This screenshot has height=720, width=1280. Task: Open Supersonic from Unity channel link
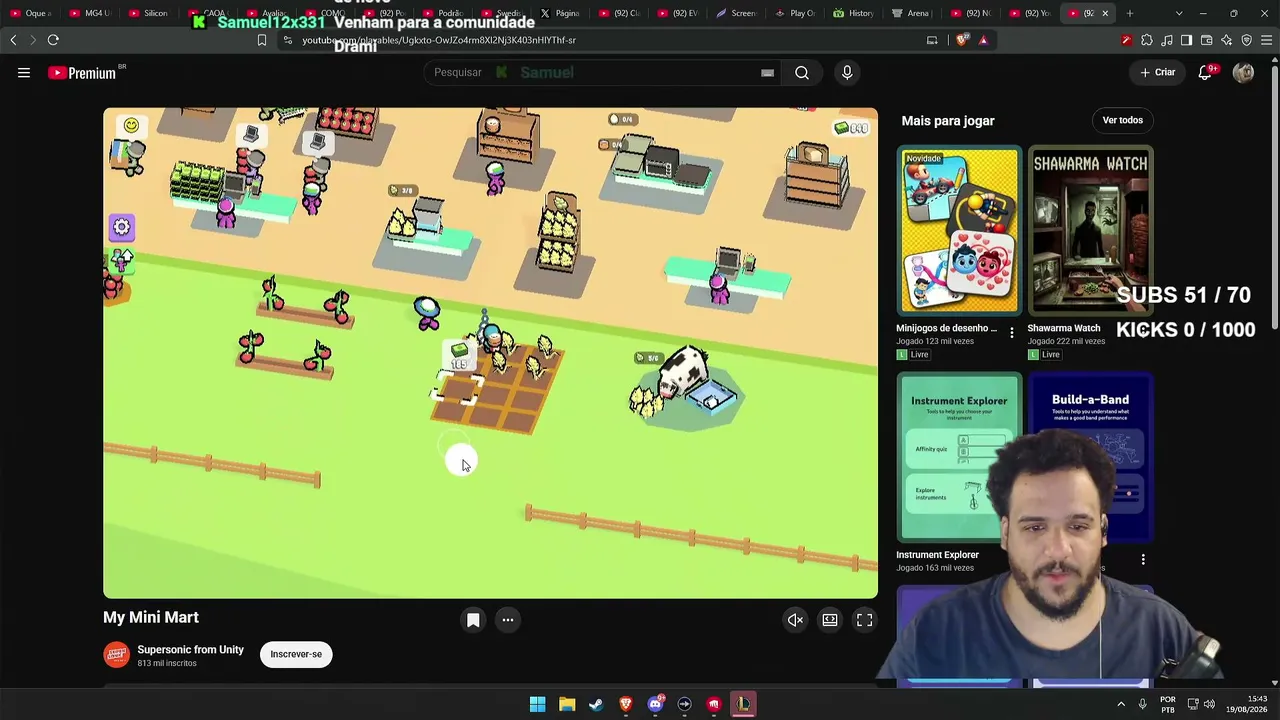click(190, 650)
